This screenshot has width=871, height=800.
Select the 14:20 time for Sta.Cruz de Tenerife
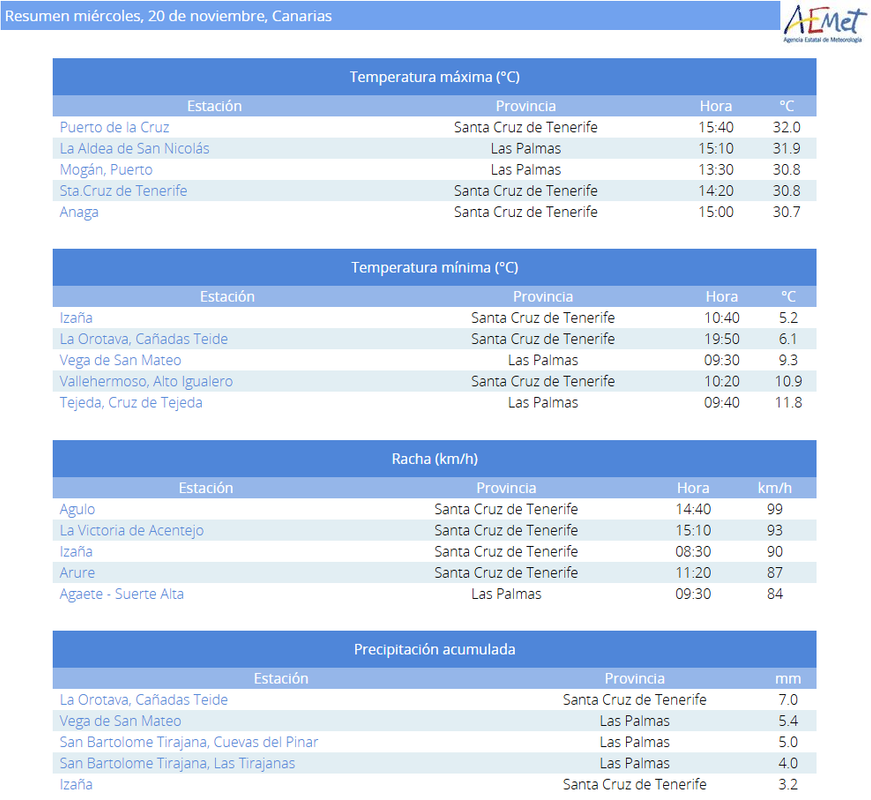(x=715, y=191)
